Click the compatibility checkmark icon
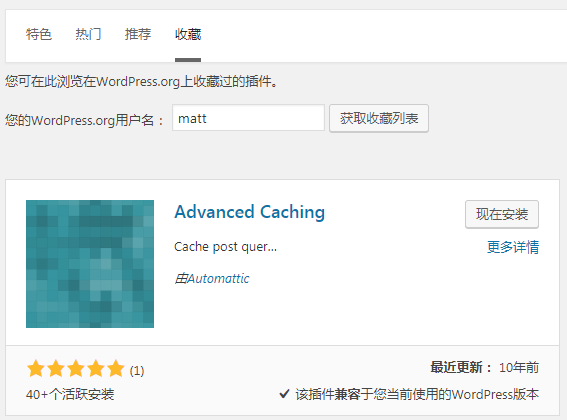Screen dimensions: 567x420 point(285,394)
